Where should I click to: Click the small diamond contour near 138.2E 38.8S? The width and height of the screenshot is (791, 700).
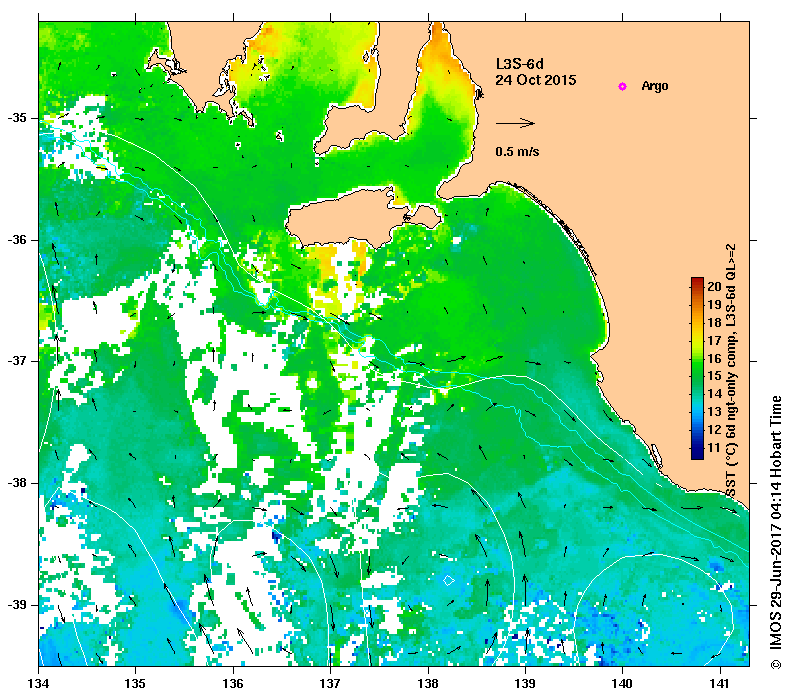click(x=448, y=581)
